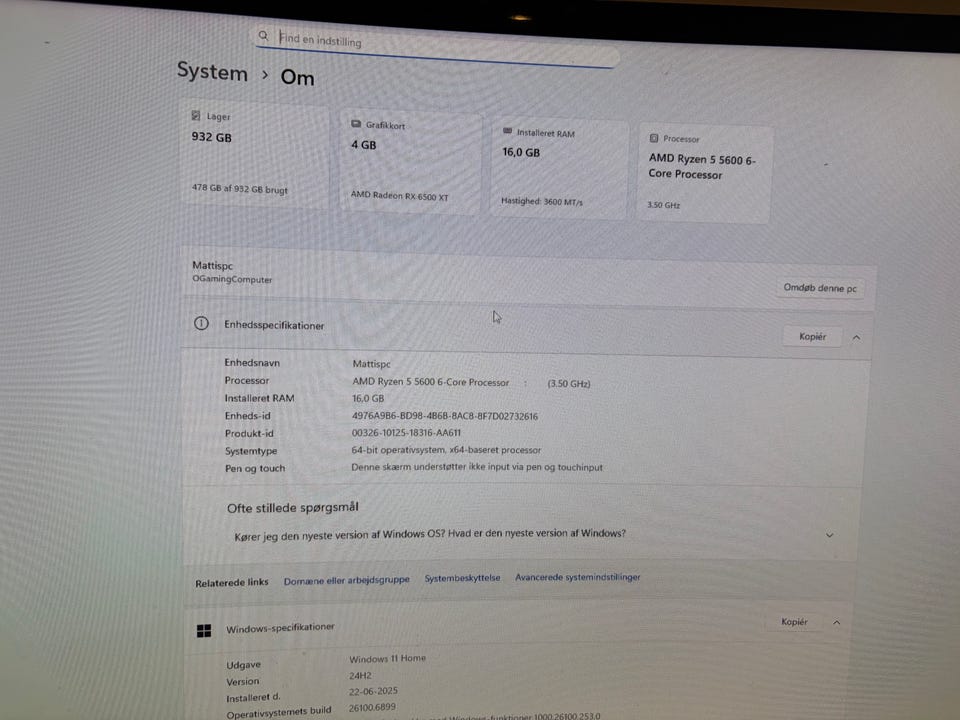Open the Installeret RAM 16,0 GB card
Viewport: 960px width, 720px height.
point(560,168)
